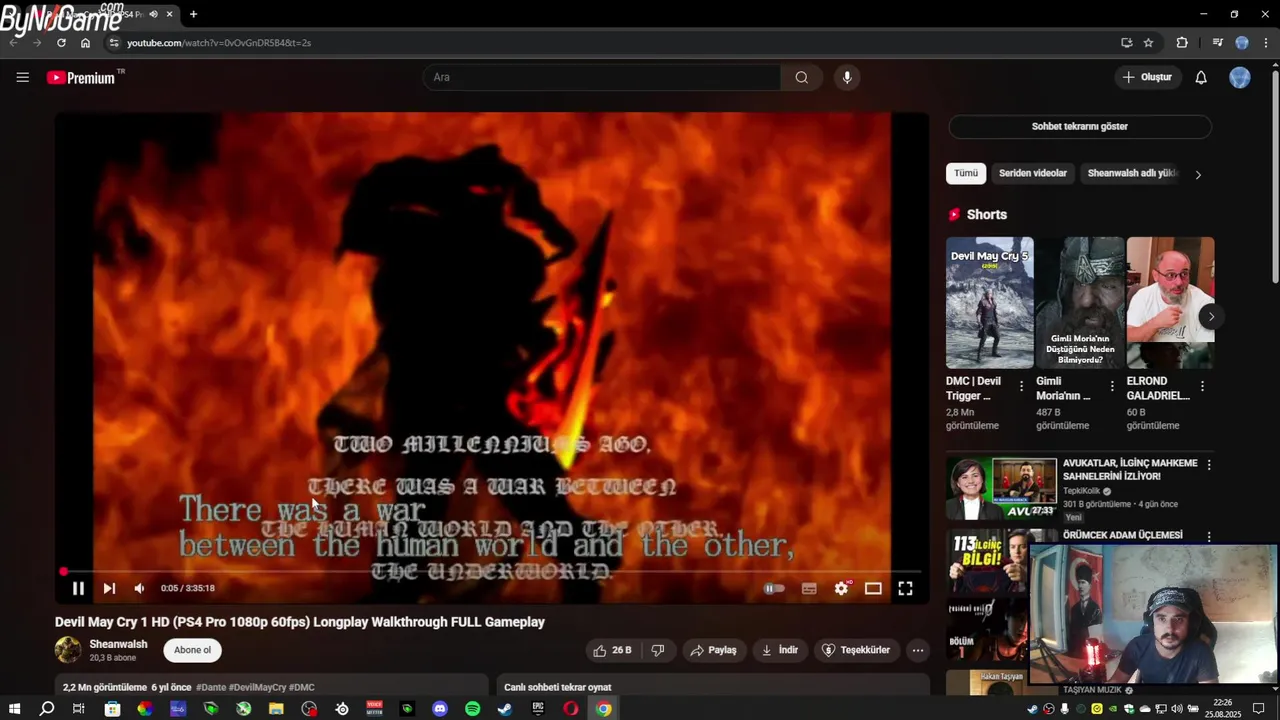
Task: Enter fullscreen mode
Action: click(905, 588)
